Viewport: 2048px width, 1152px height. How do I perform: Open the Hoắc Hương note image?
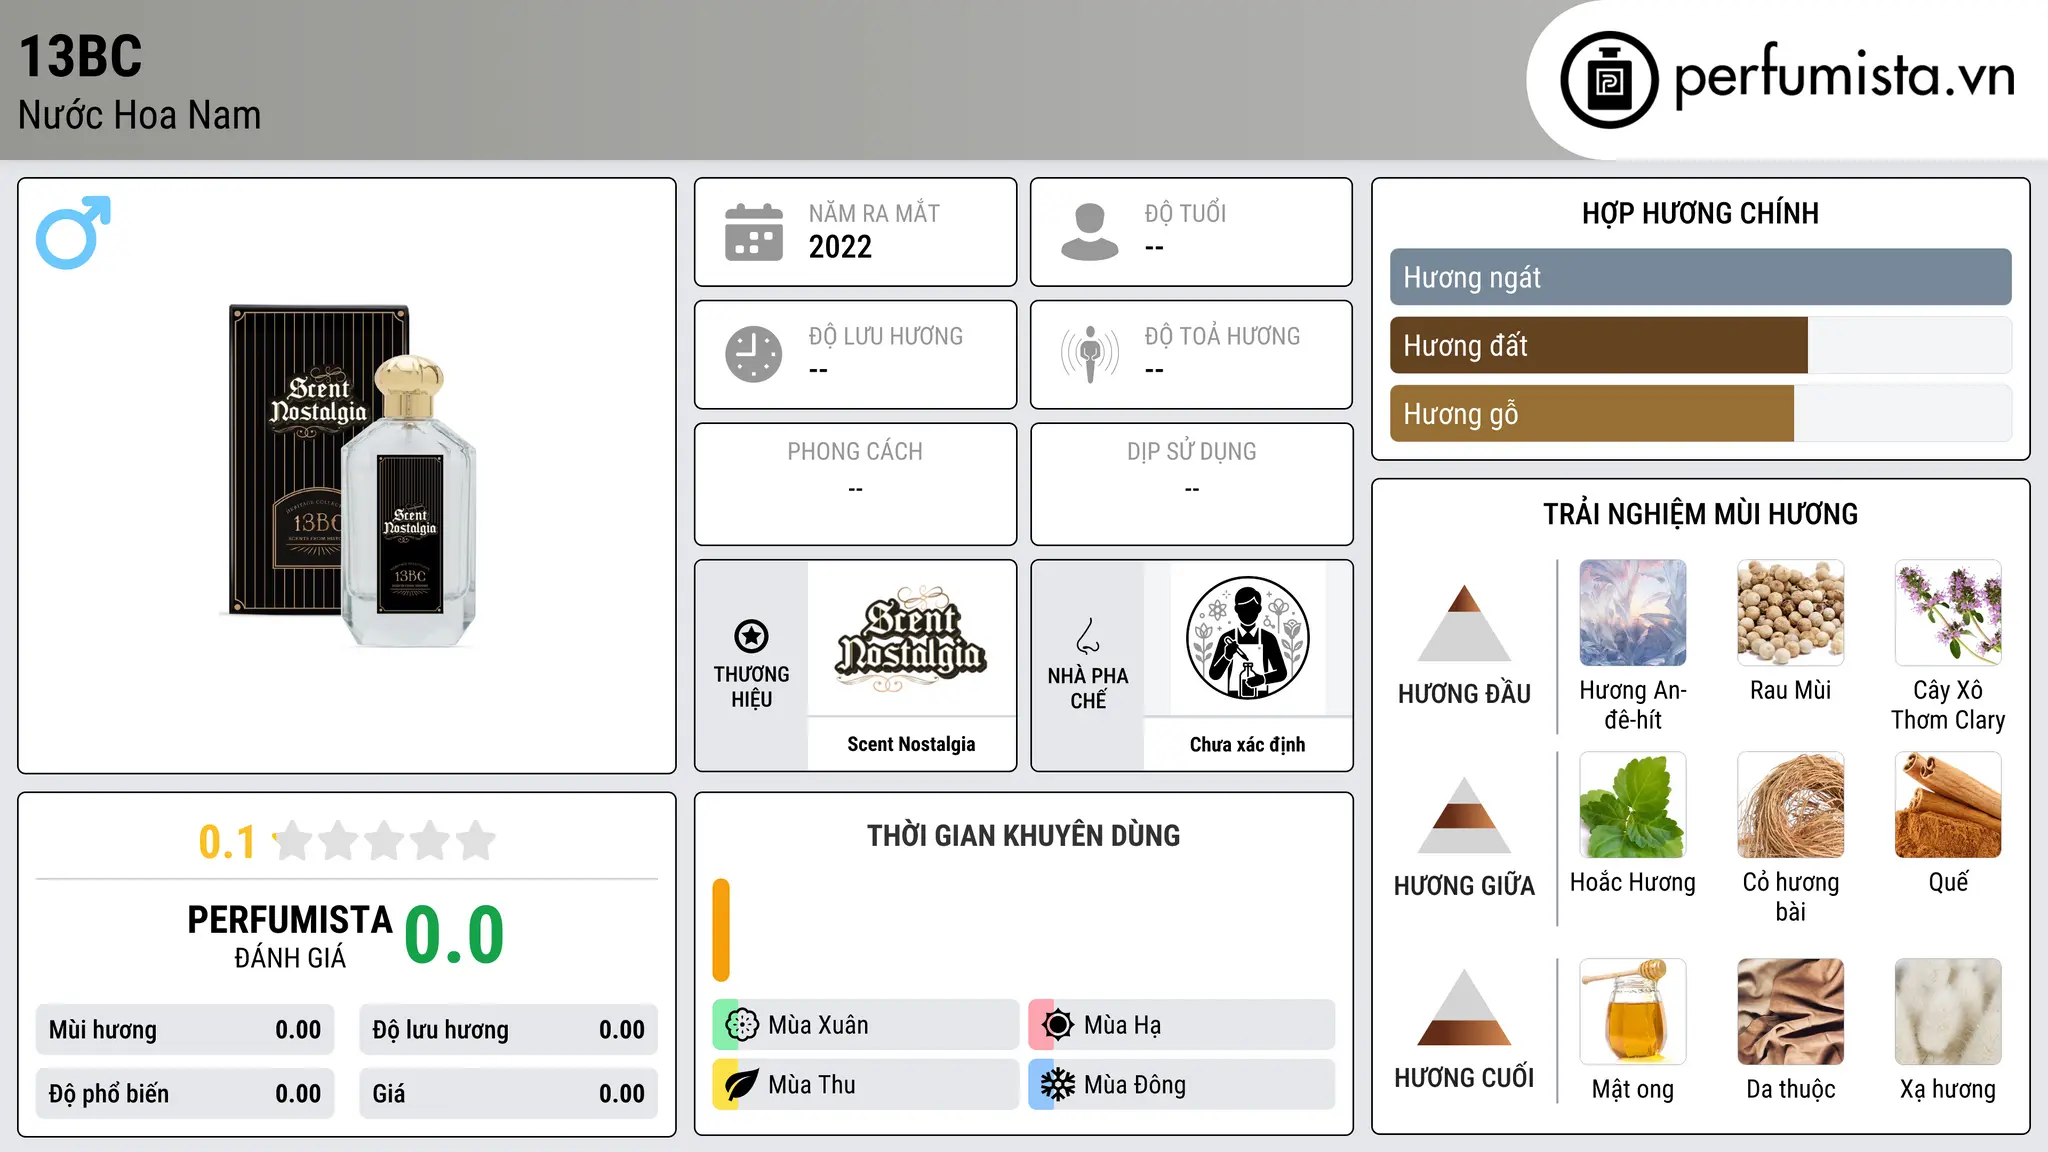pos(1633,805)
